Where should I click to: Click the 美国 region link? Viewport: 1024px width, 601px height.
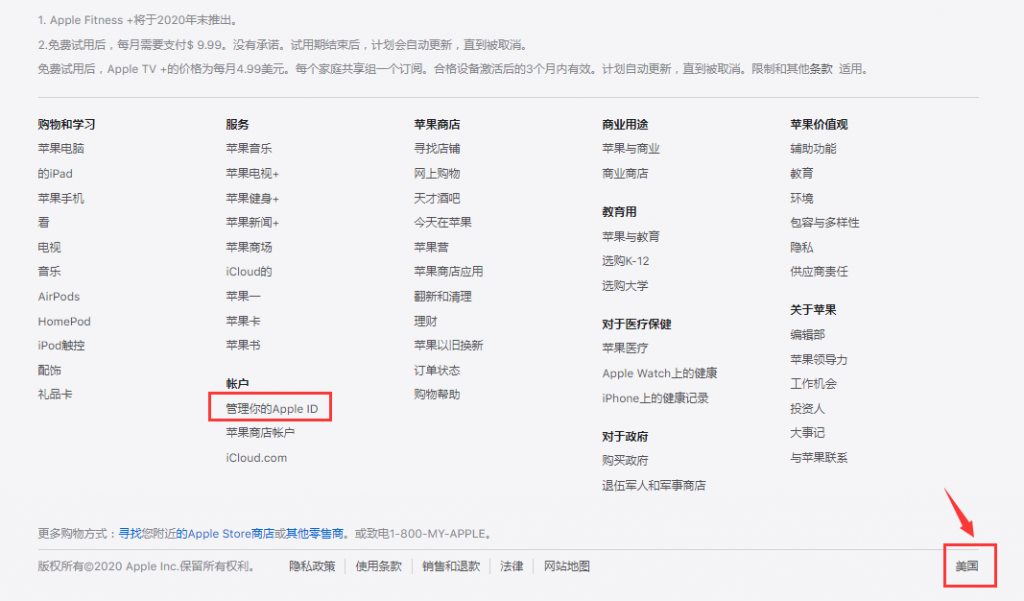967,566
